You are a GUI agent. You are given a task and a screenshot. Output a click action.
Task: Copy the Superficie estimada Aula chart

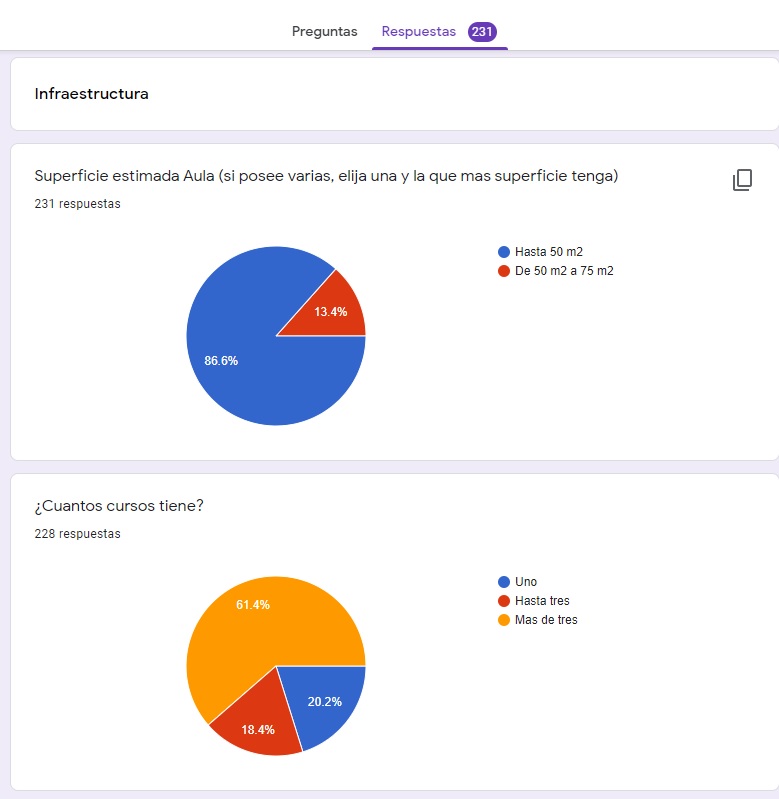(742, 180)
